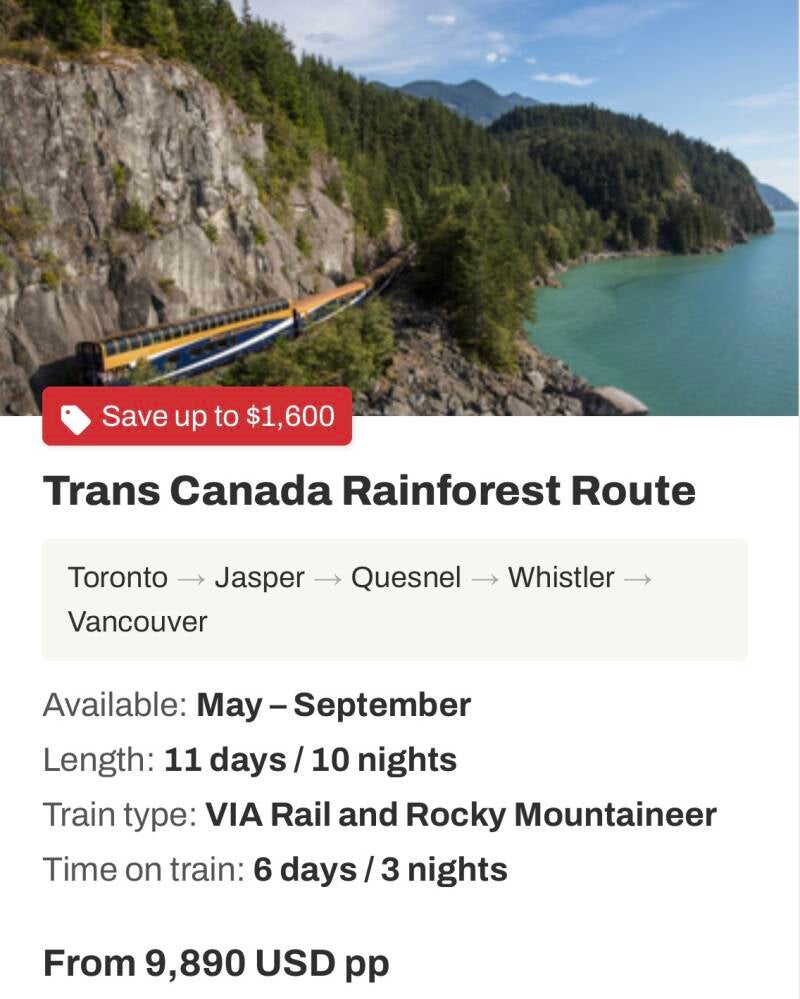The image size is (800, 999).
Task: Select Toronto in the route list
Action: point(118,578)
